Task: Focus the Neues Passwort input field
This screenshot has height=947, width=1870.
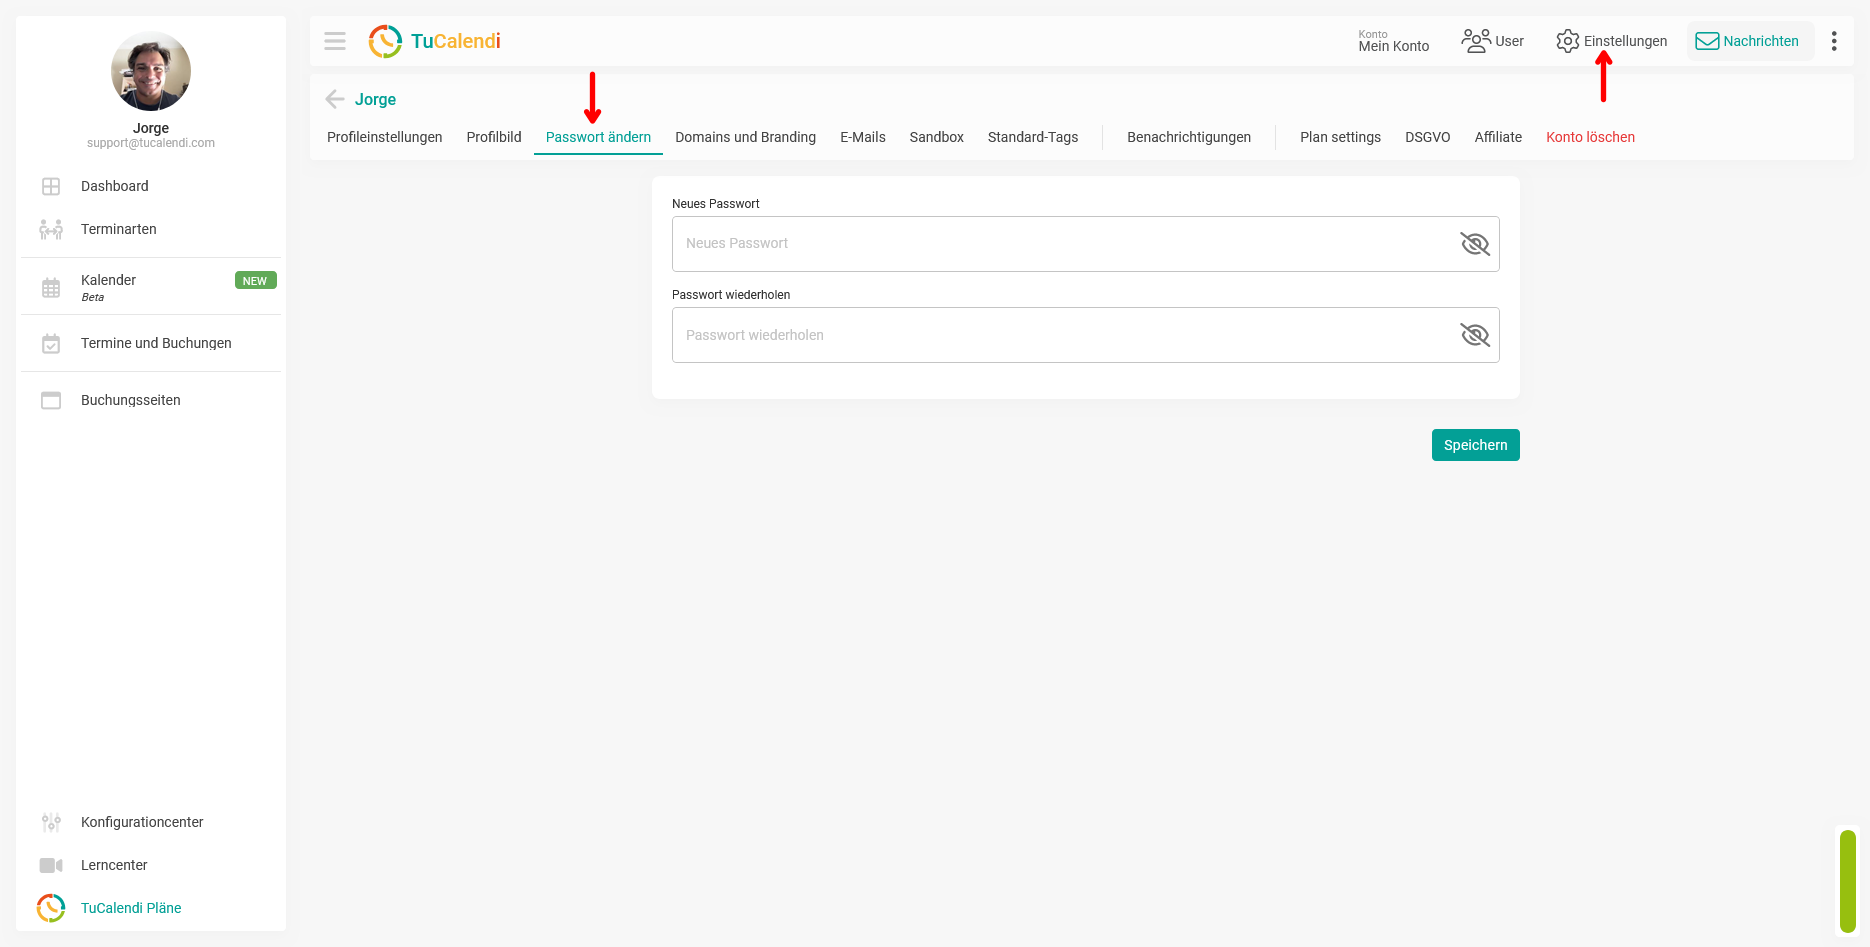Action: (x=1086, y=244)
